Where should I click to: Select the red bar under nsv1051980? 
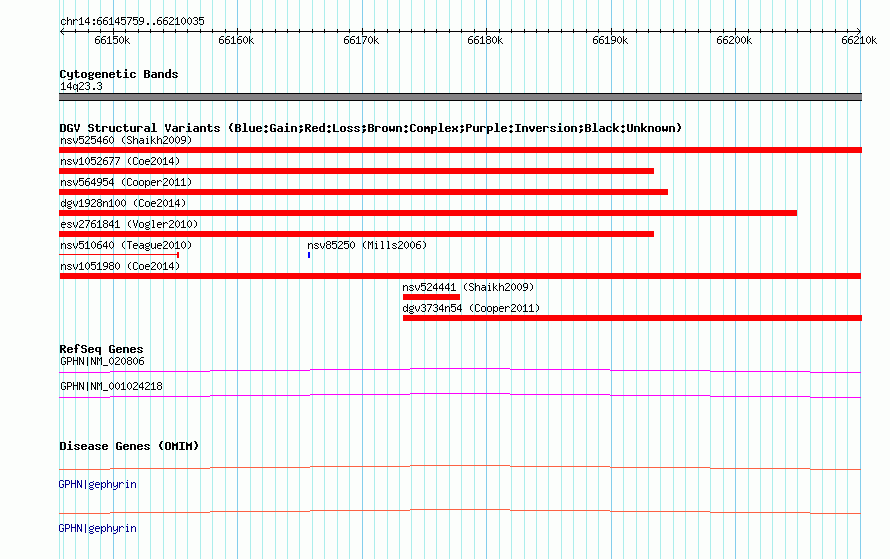(460, 276)
